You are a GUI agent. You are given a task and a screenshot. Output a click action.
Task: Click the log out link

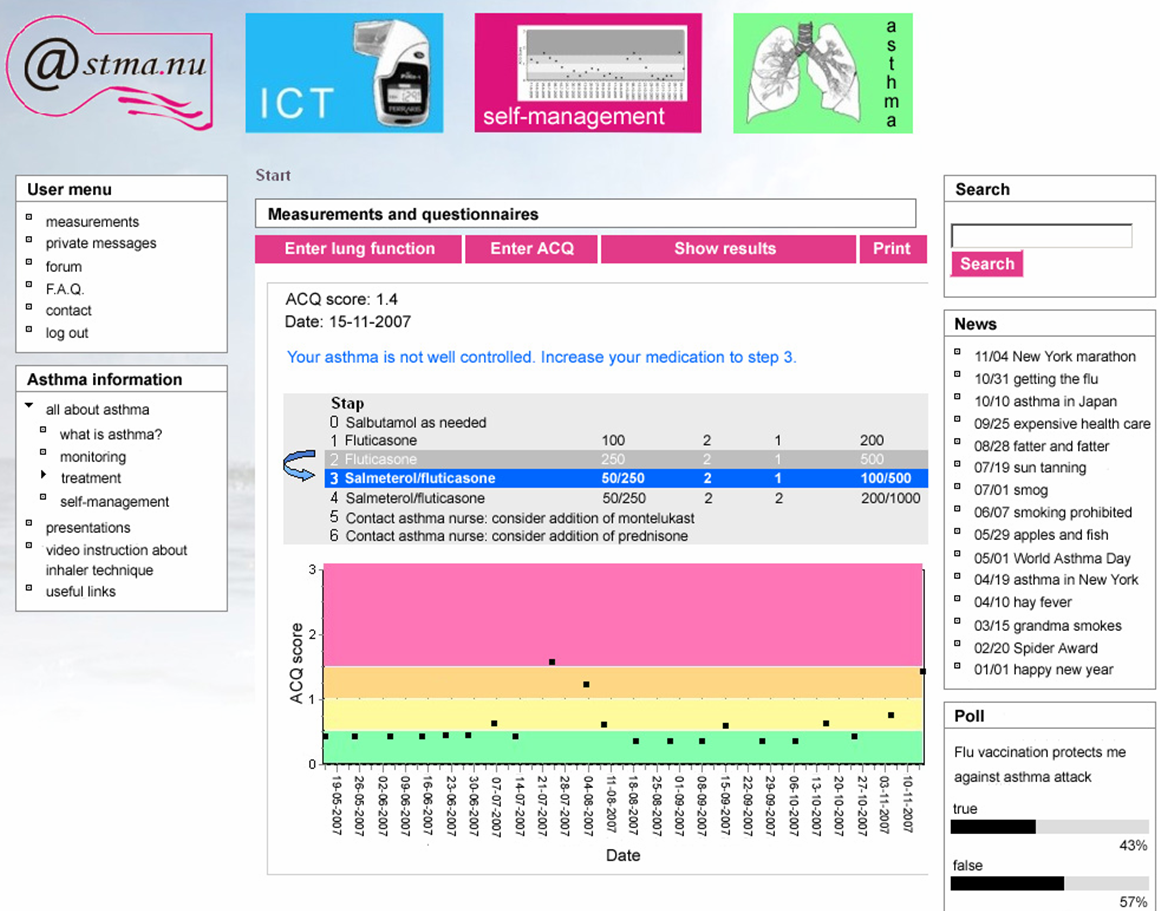pos(67,333)
